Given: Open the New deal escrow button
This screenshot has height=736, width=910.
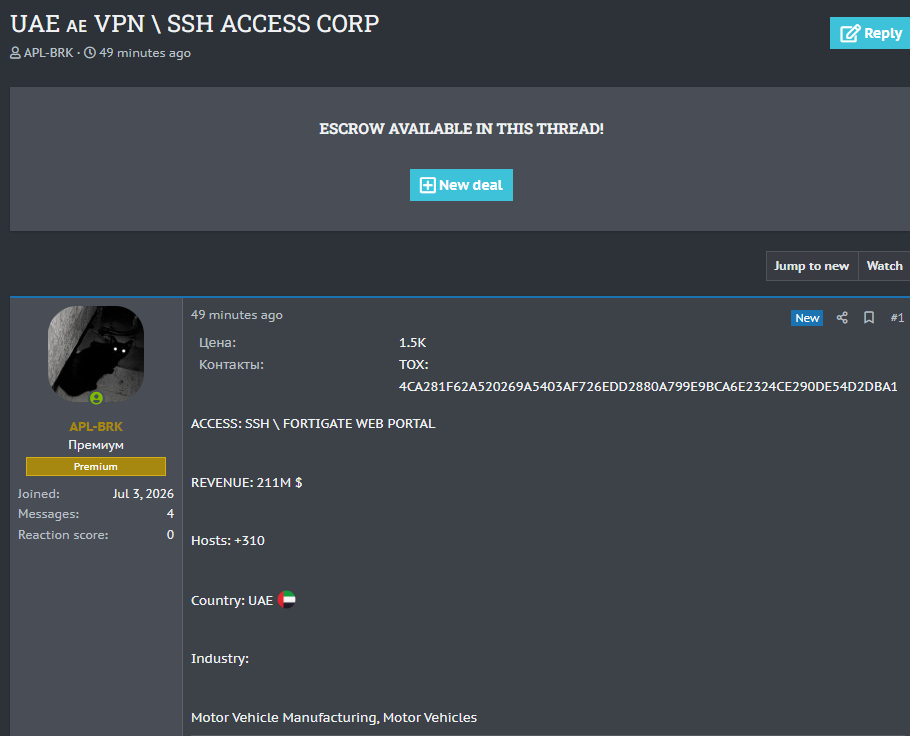Looking at the screenshot, I should [x=461, y=185].
